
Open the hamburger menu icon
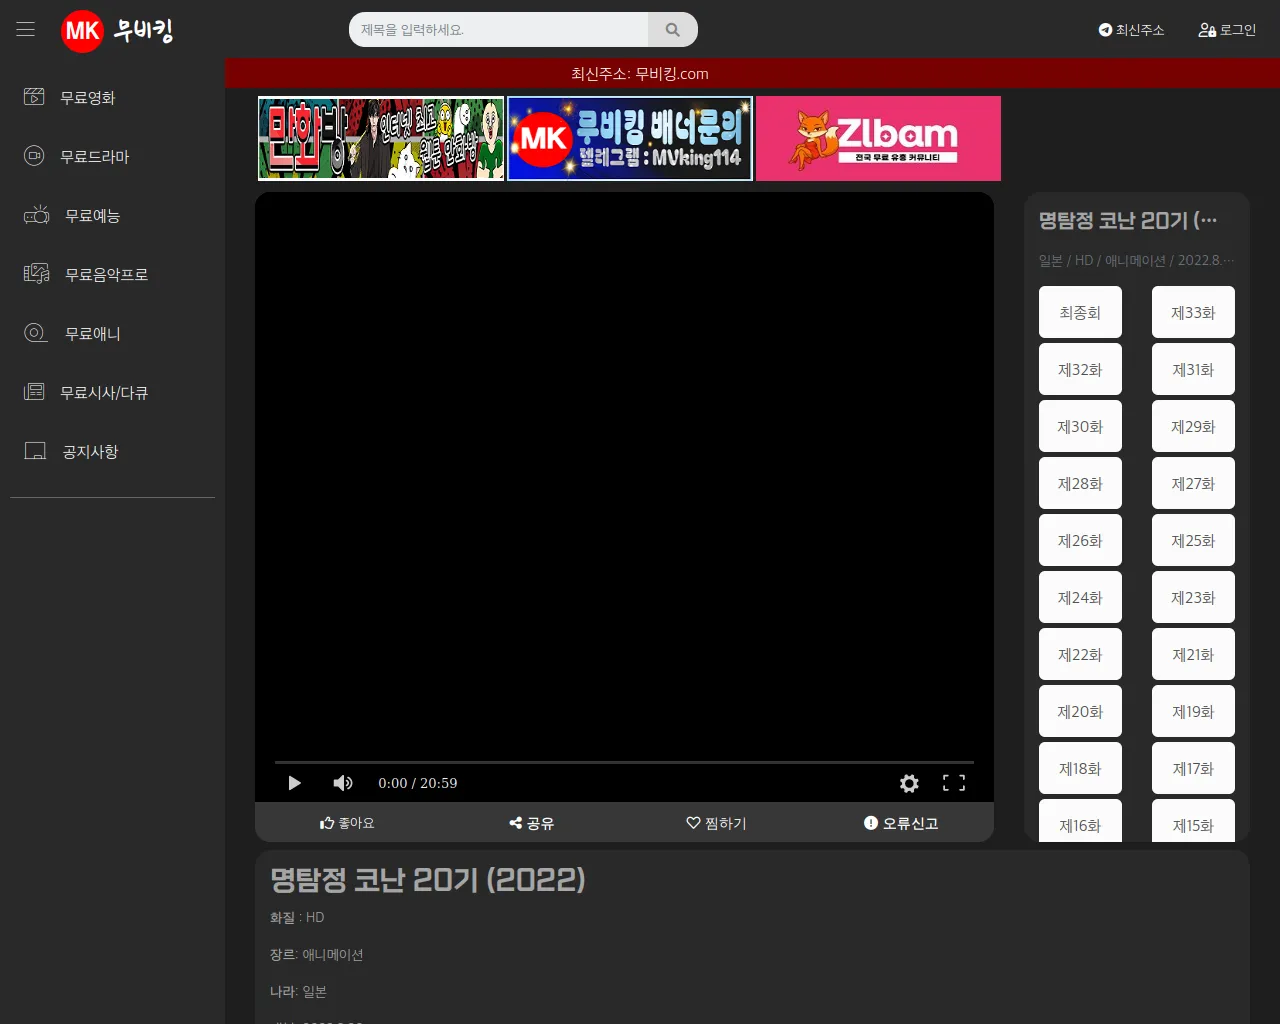26,29
